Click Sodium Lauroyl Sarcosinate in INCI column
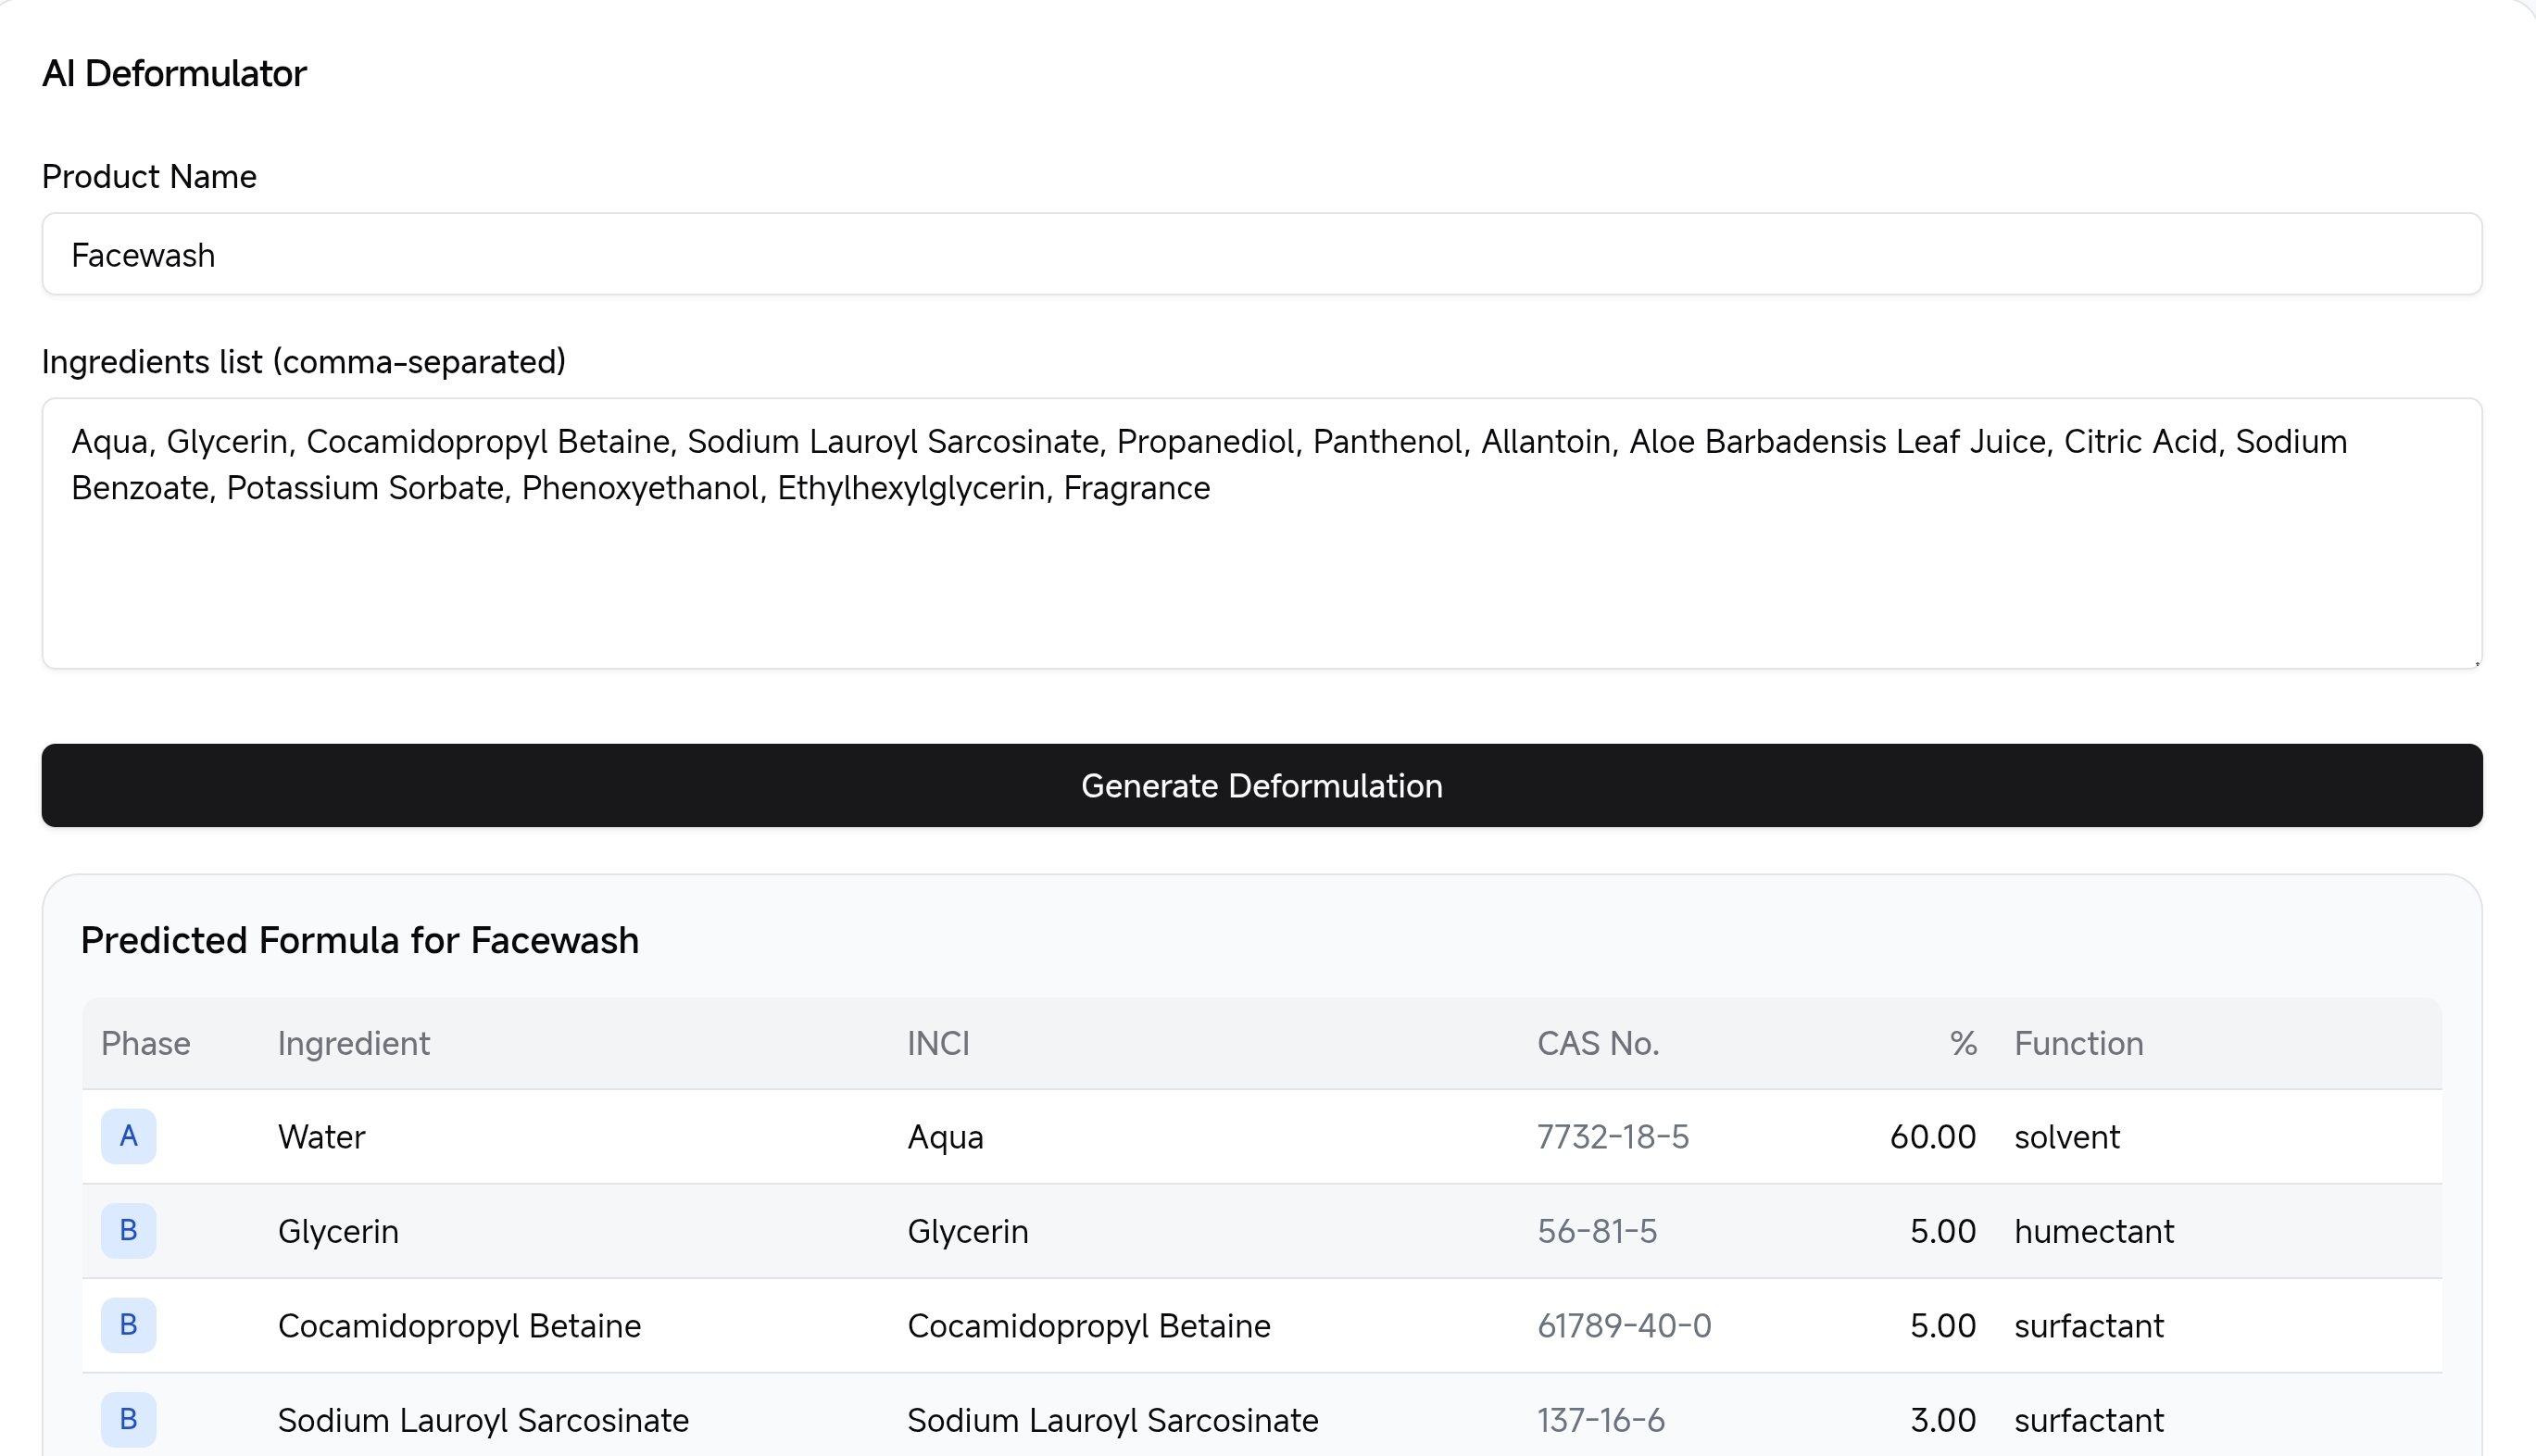 click(x=1113, y=1421)
